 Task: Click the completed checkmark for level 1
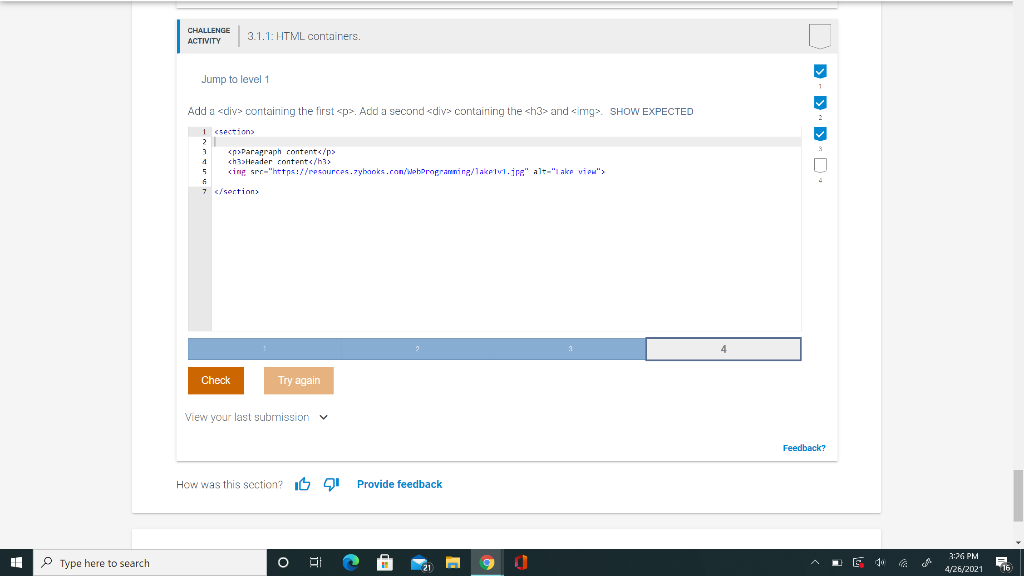819,70
